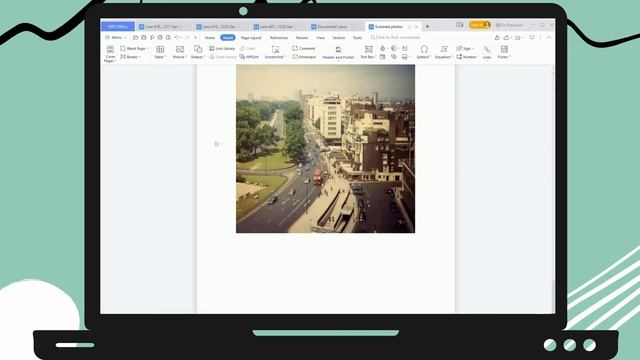Image resolution: width=640 pixels, height=360 pixels.
Task: Click the find commands search box
Action: (x=395, y=38)
